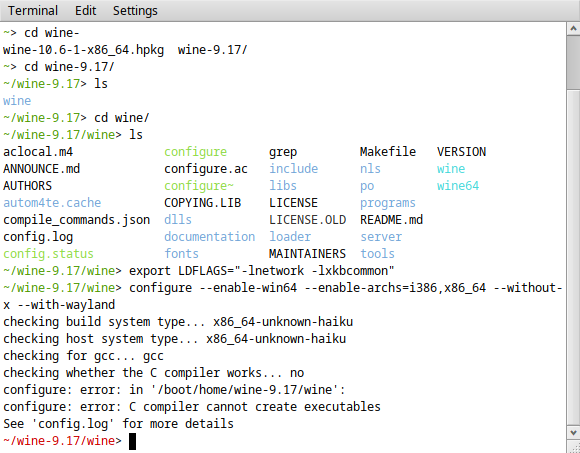Click the 'tools' directory name
Image resolution: width=580 pixels, height=453 pixels.
377,254
